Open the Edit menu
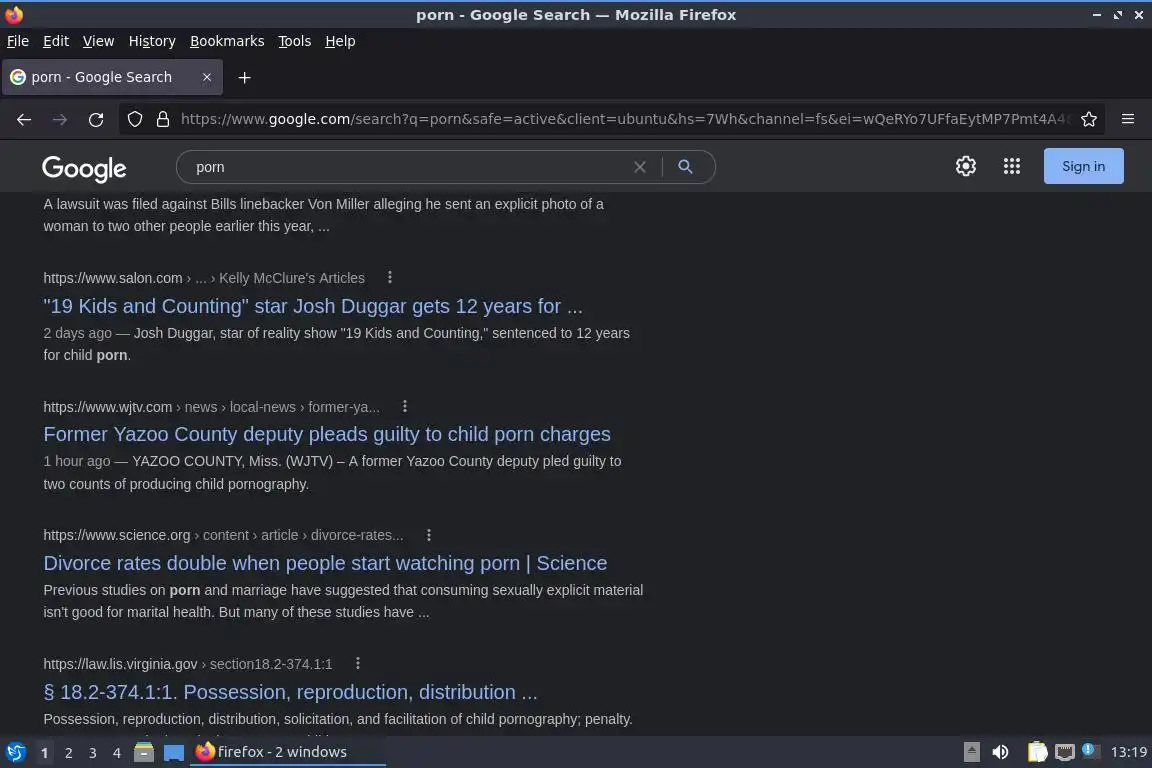The height and width of the screenshot is (768, 1152). 56,41
